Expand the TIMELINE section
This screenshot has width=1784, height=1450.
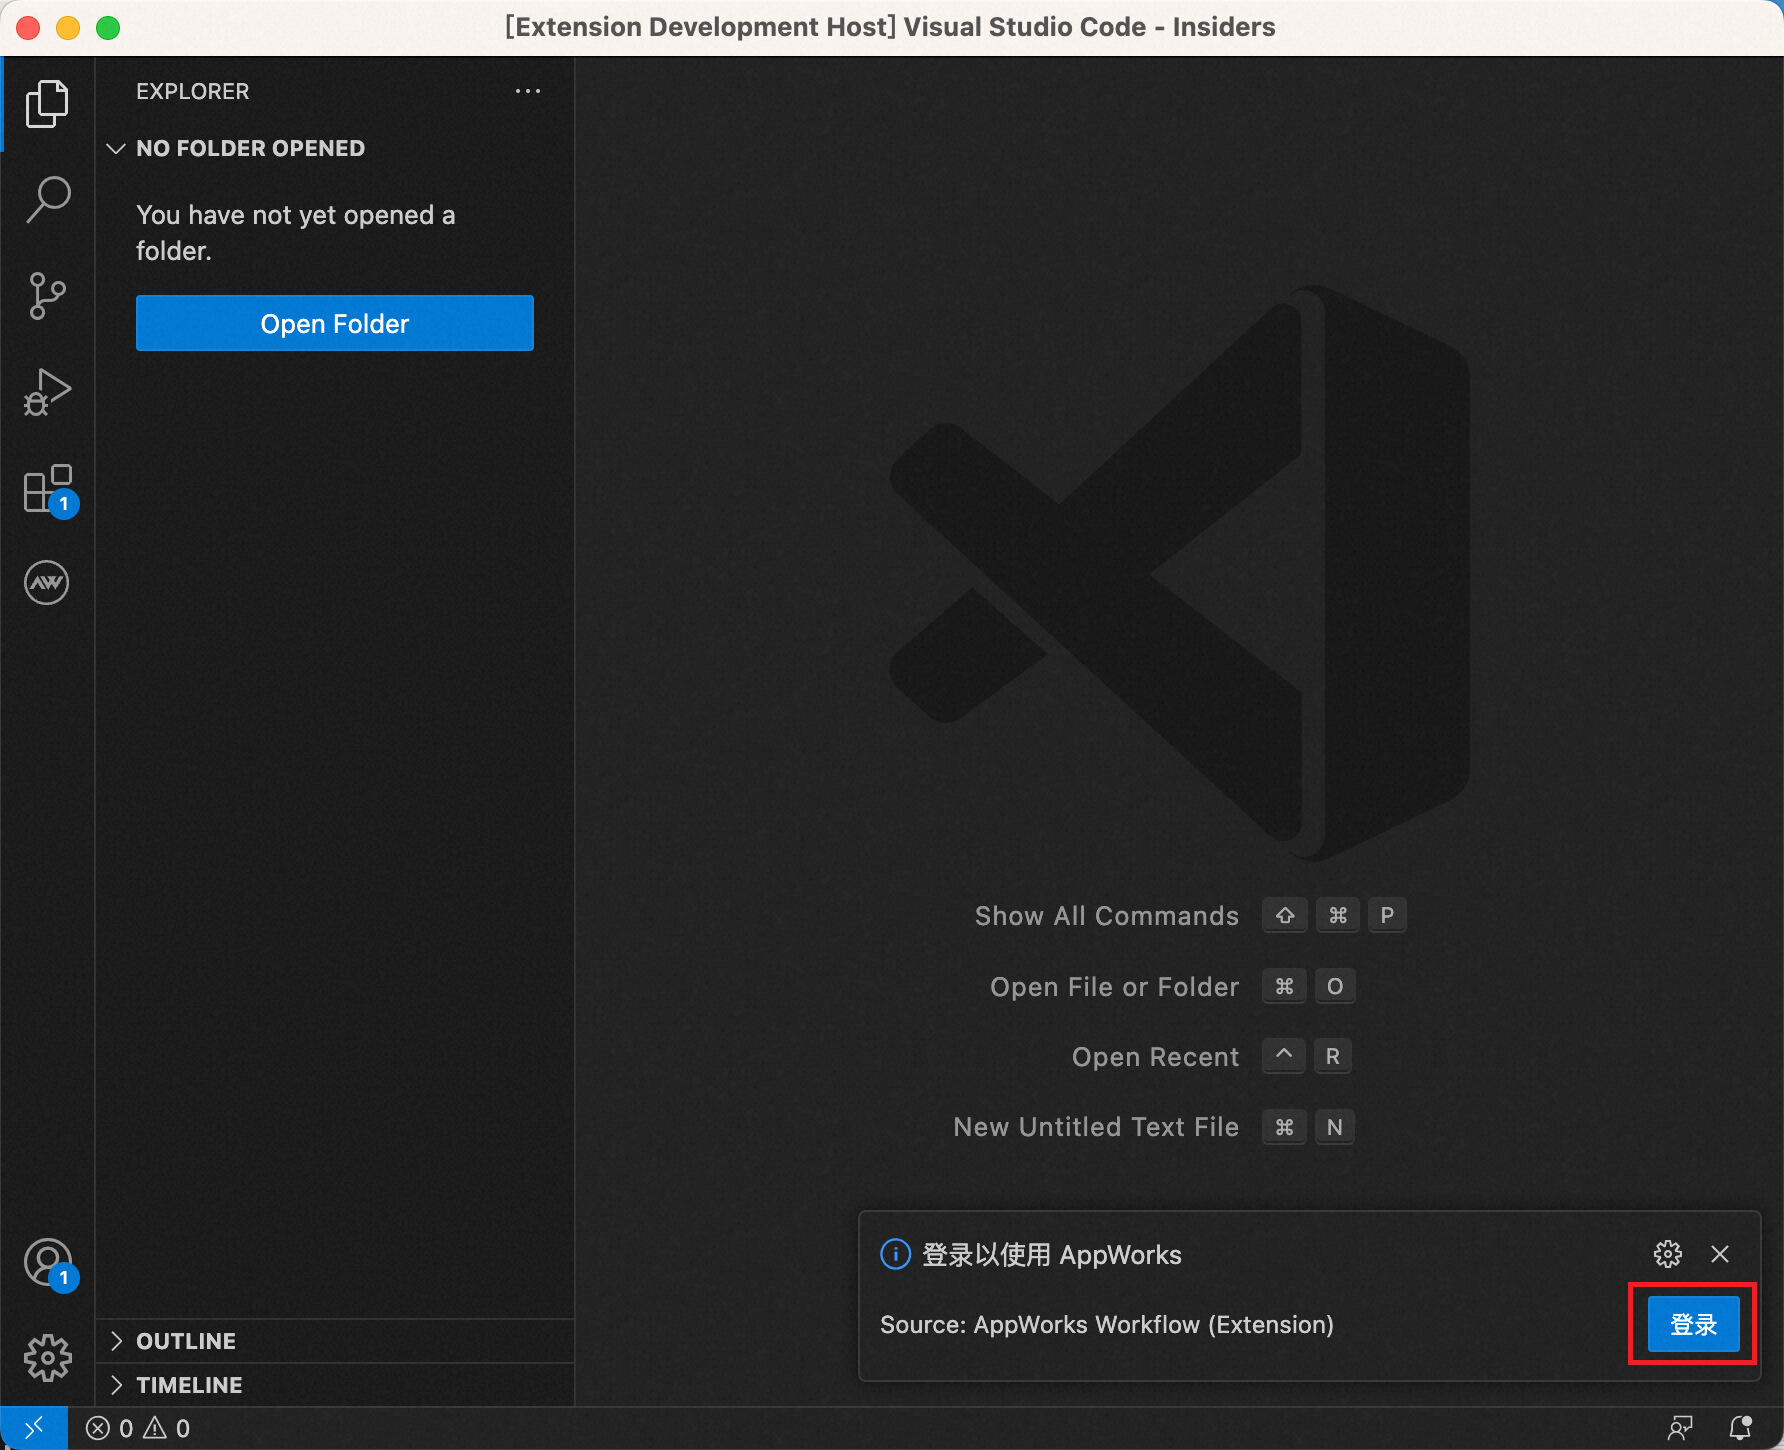(335, 1385)
